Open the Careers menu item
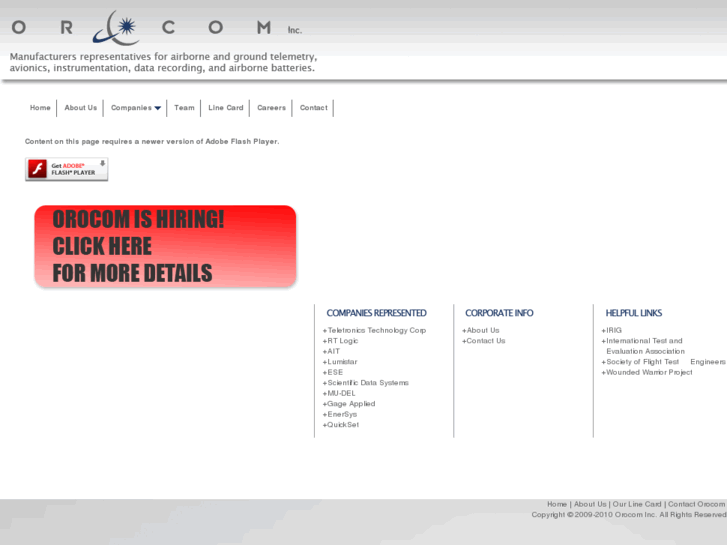This screenshot has height=545, width=727. point(272,108)
